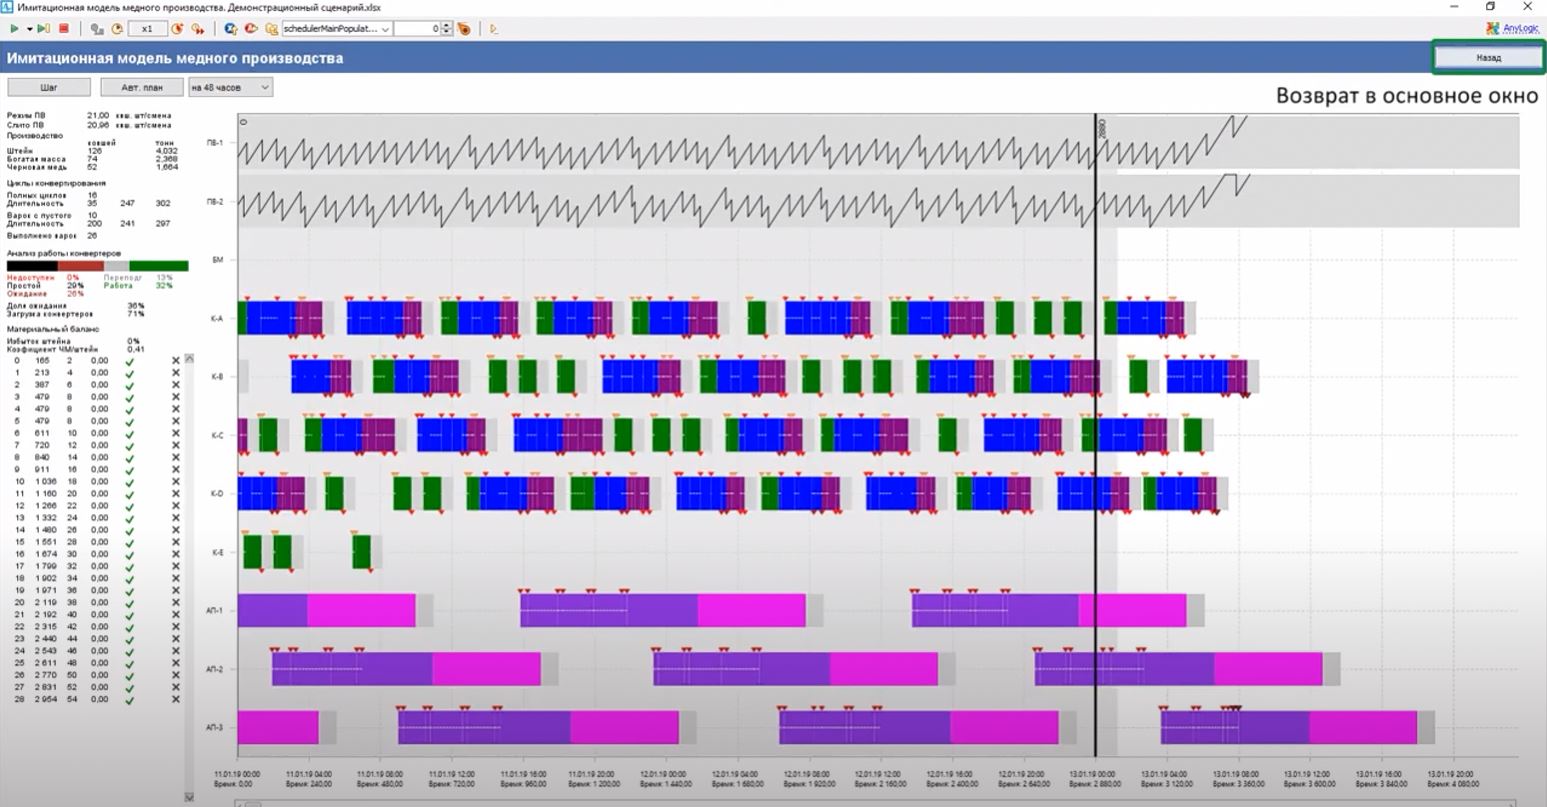Click the run-mode arrow next to Run
1547x807 pixels.
29,29
